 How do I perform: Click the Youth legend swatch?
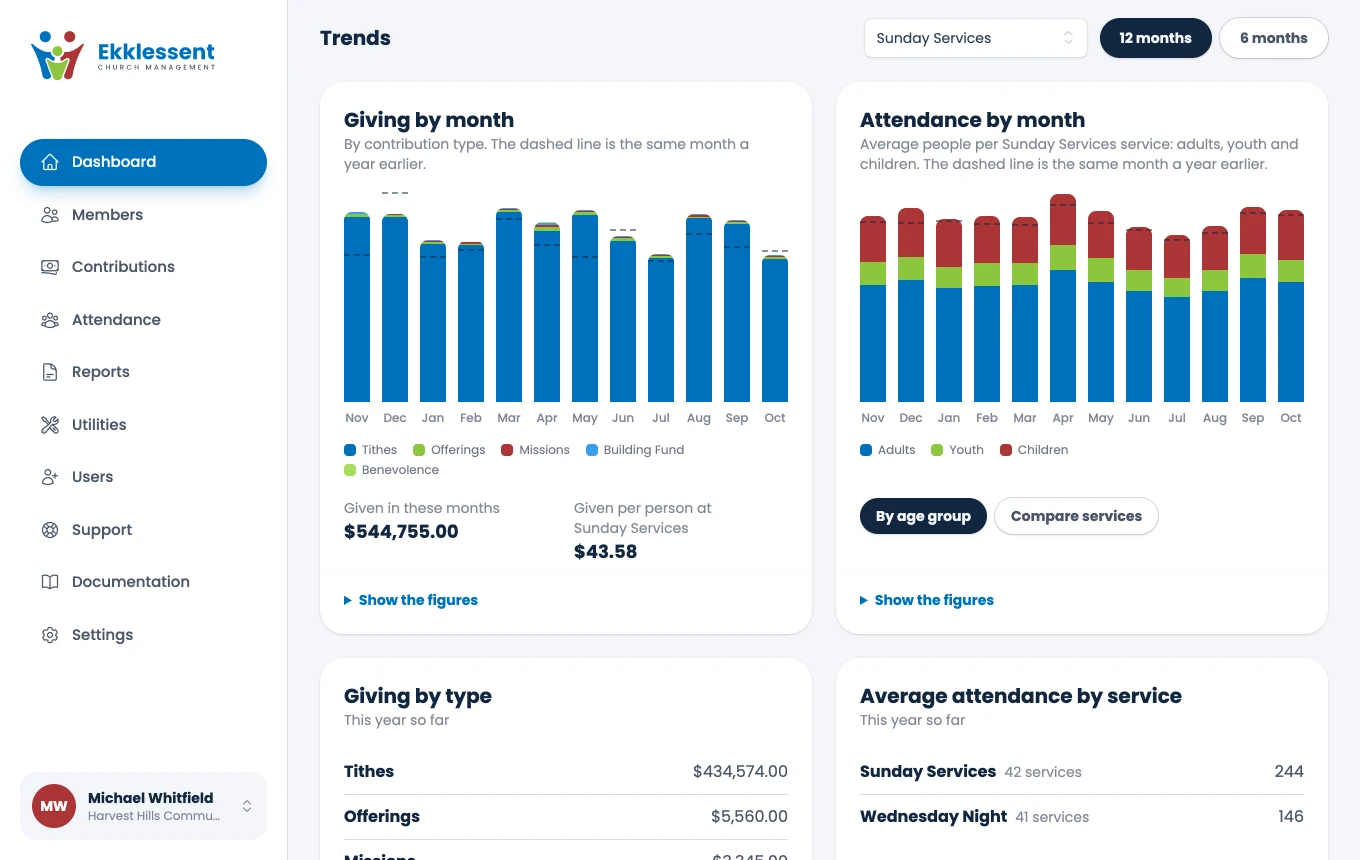[x=937, y=450]
